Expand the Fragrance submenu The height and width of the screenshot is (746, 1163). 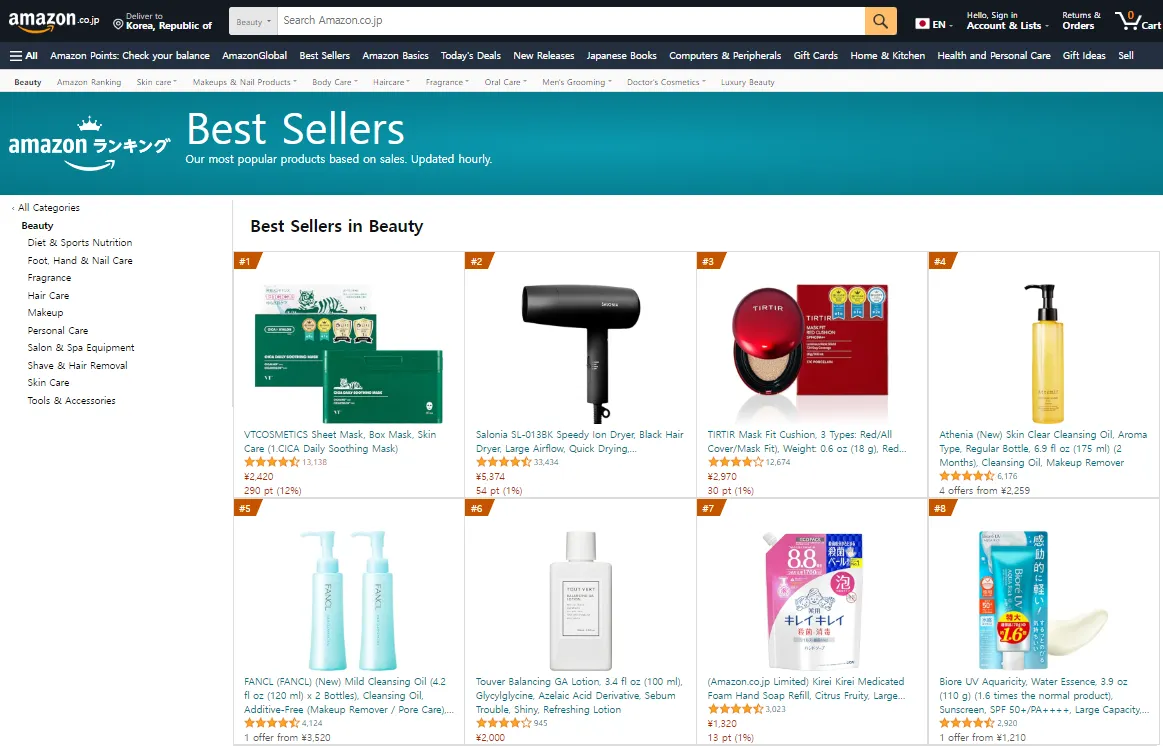point(447,82)
